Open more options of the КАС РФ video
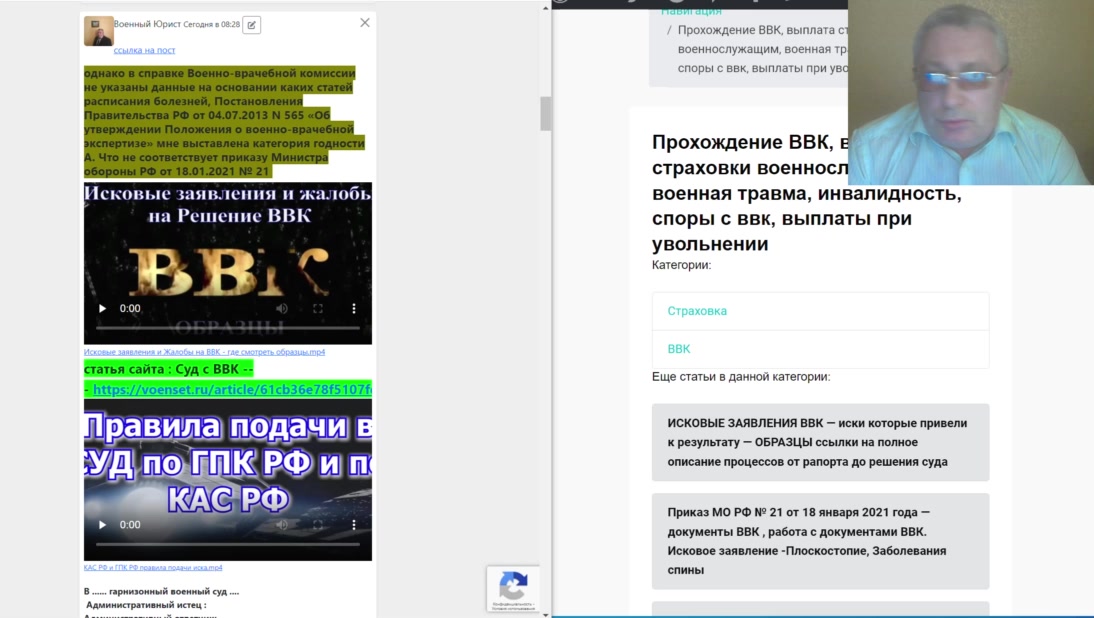Image resolution: width=1094 pixels, height=618 pixels. click(x=354, y=525)
